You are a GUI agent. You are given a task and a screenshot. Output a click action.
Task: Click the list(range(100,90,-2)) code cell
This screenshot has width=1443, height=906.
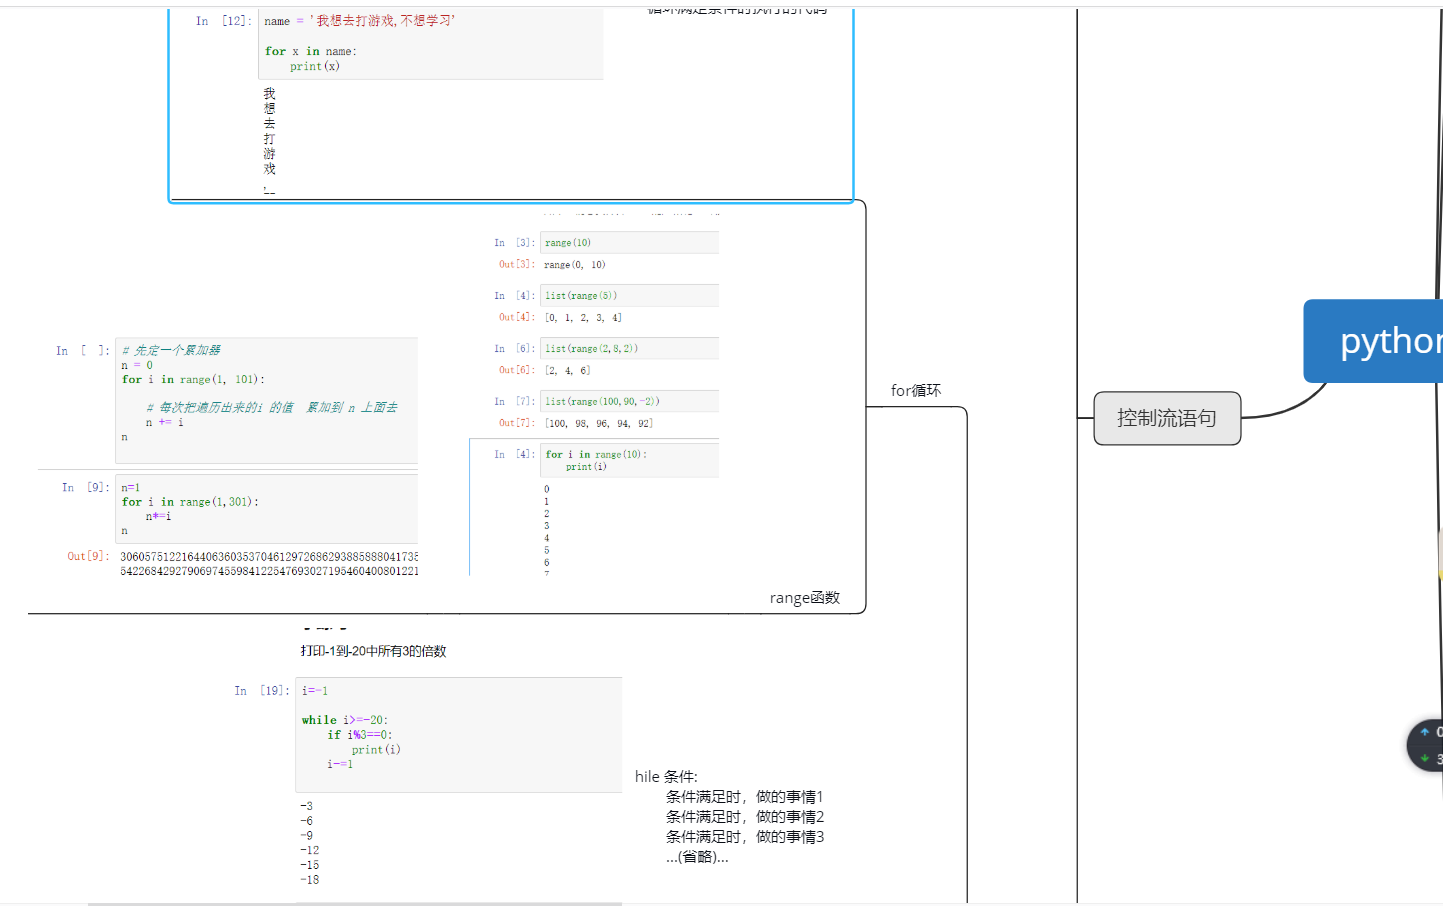(x=628, y=402)
